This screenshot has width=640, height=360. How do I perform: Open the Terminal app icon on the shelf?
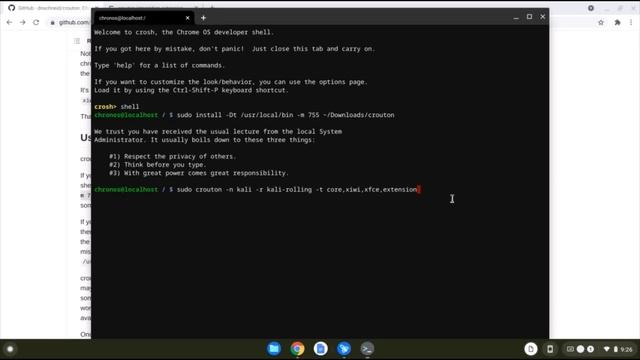pos(367,349)
